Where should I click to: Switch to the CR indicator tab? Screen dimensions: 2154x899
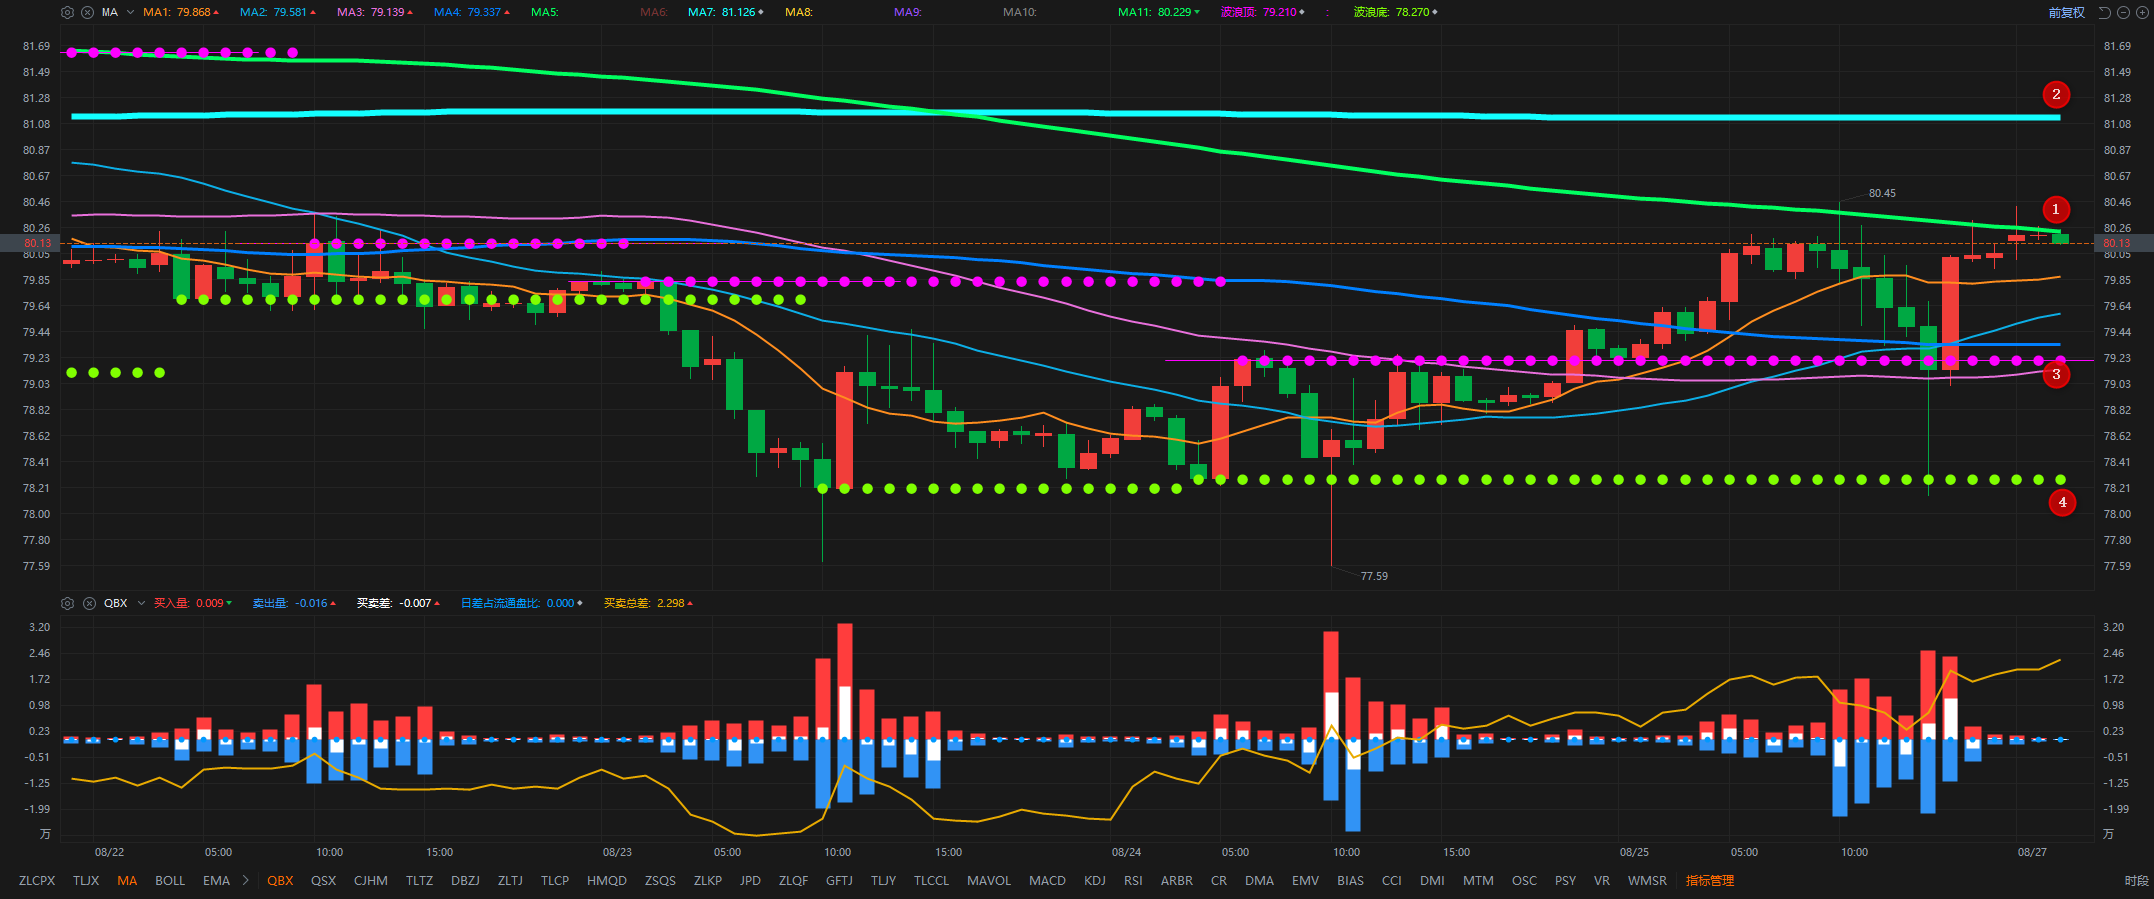(x=1219, y=880)
